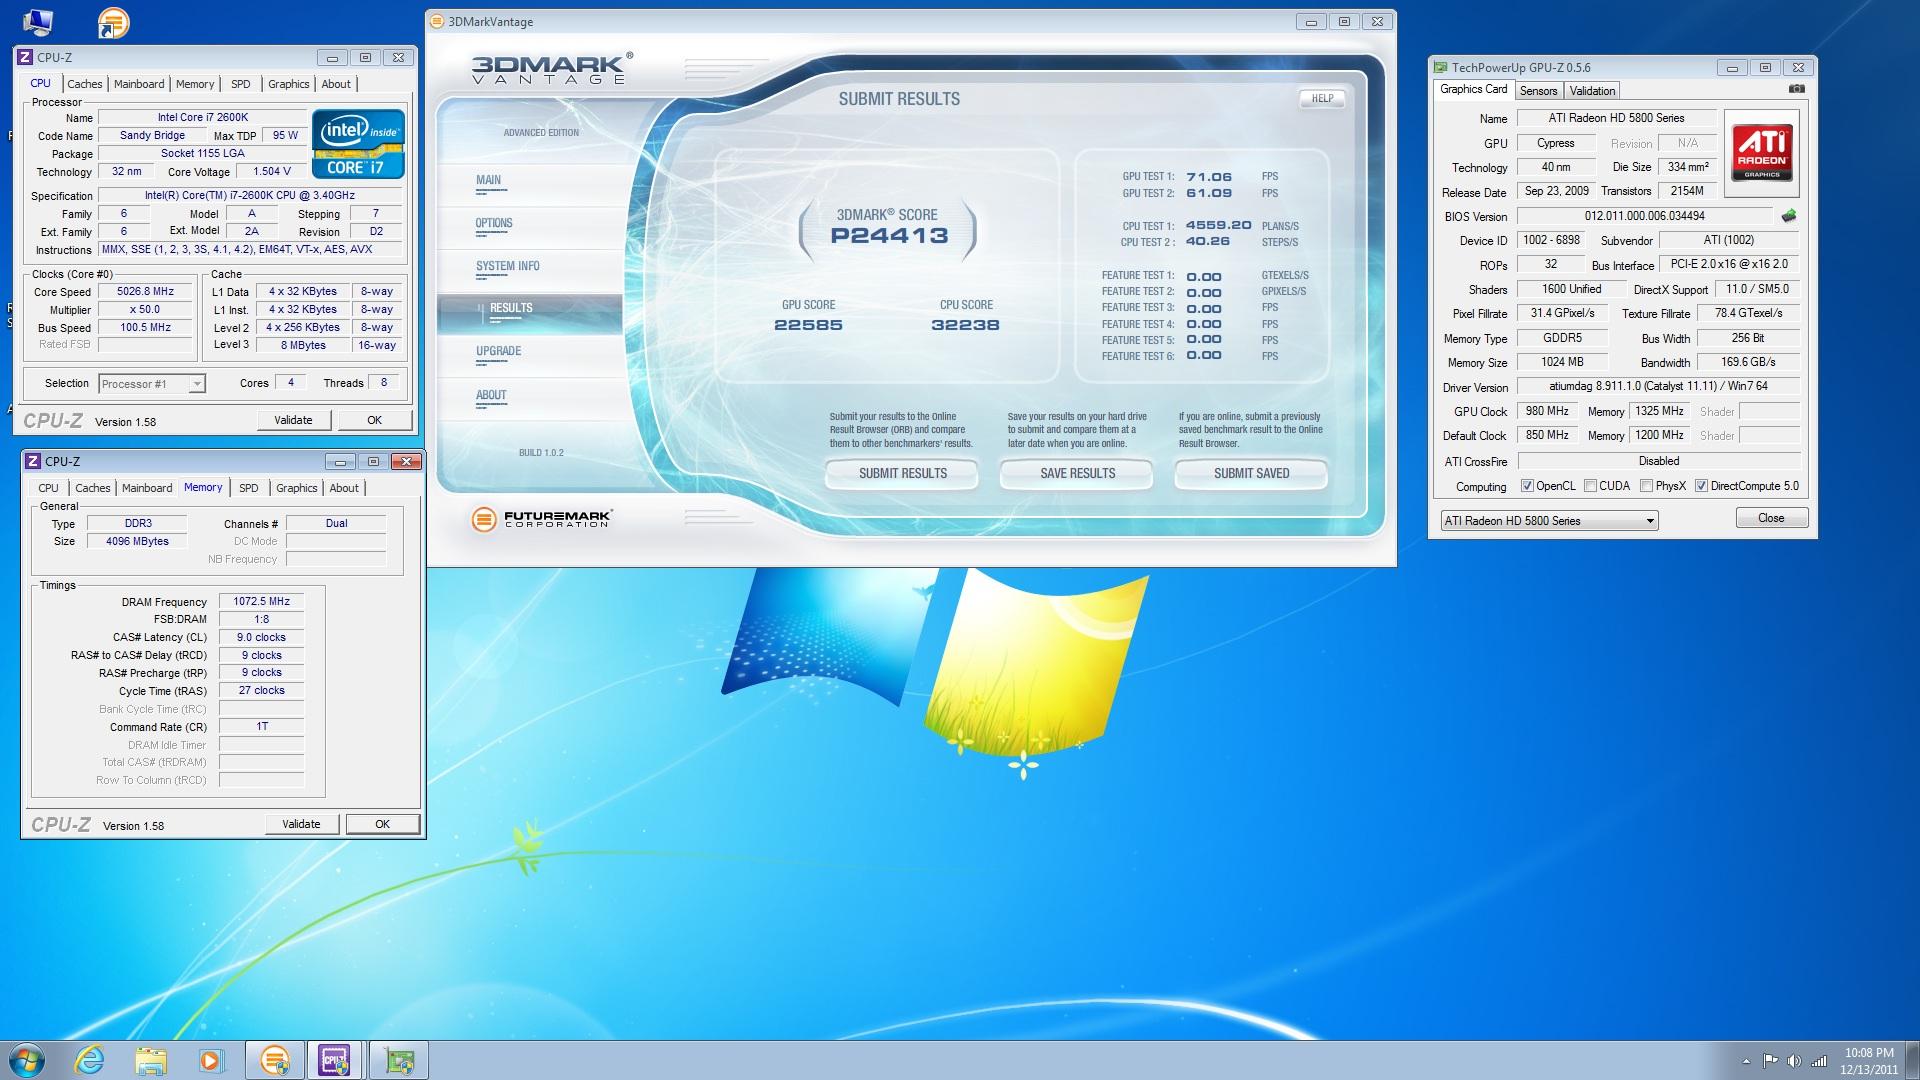Go to OPTIONS section in 3DMark Vantage
Screen dimensions: 1920x1080
[x=494, y=224]
